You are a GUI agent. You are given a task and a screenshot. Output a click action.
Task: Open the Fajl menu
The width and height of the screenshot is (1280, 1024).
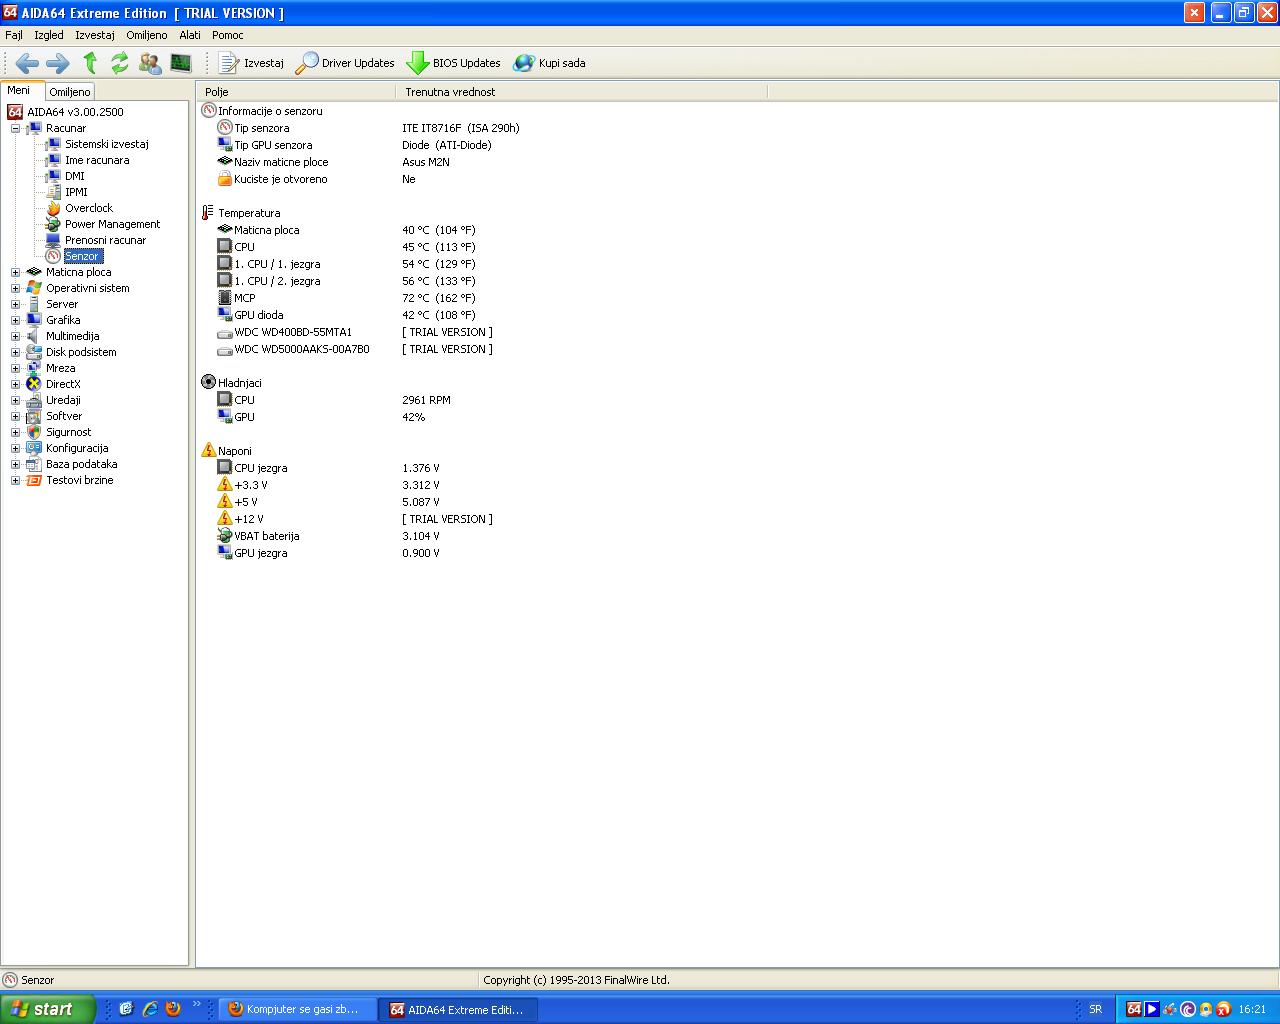tap(14, 35)
